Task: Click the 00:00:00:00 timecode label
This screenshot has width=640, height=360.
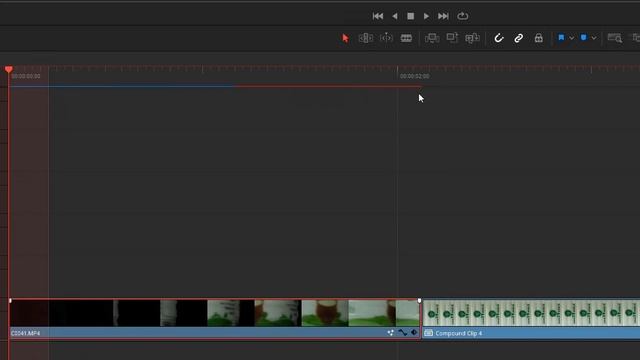Action: [26, 76]
